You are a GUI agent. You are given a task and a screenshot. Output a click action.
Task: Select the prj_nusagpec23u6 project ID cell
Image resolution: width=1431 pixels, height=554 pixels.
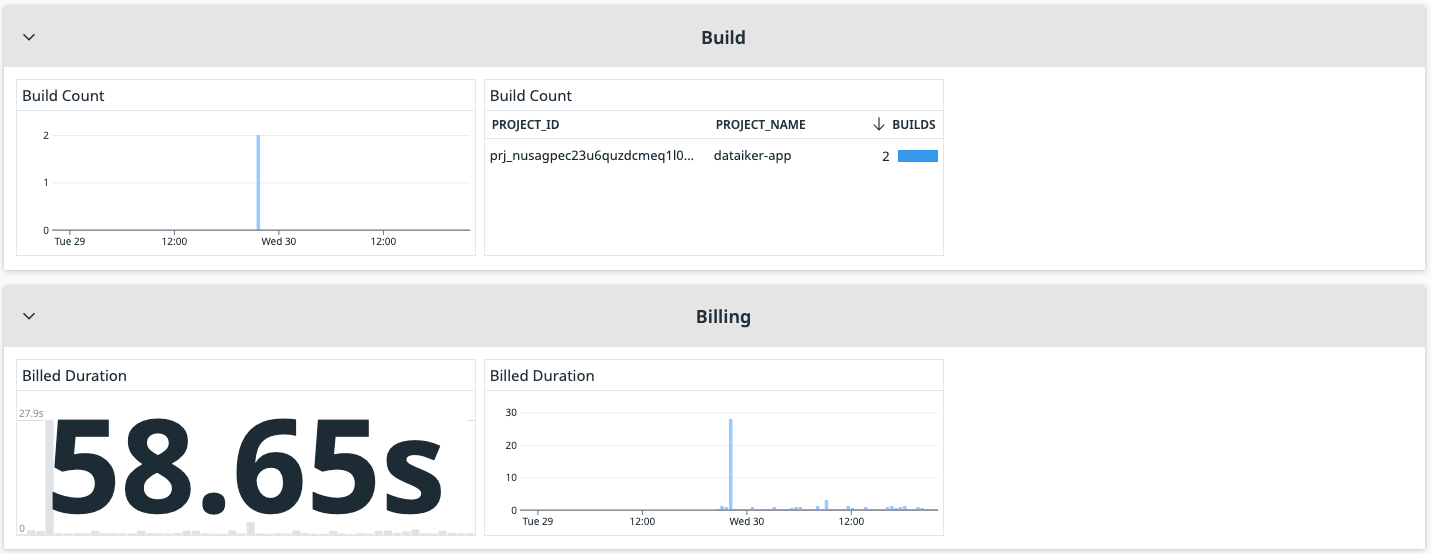coord(591,156)
